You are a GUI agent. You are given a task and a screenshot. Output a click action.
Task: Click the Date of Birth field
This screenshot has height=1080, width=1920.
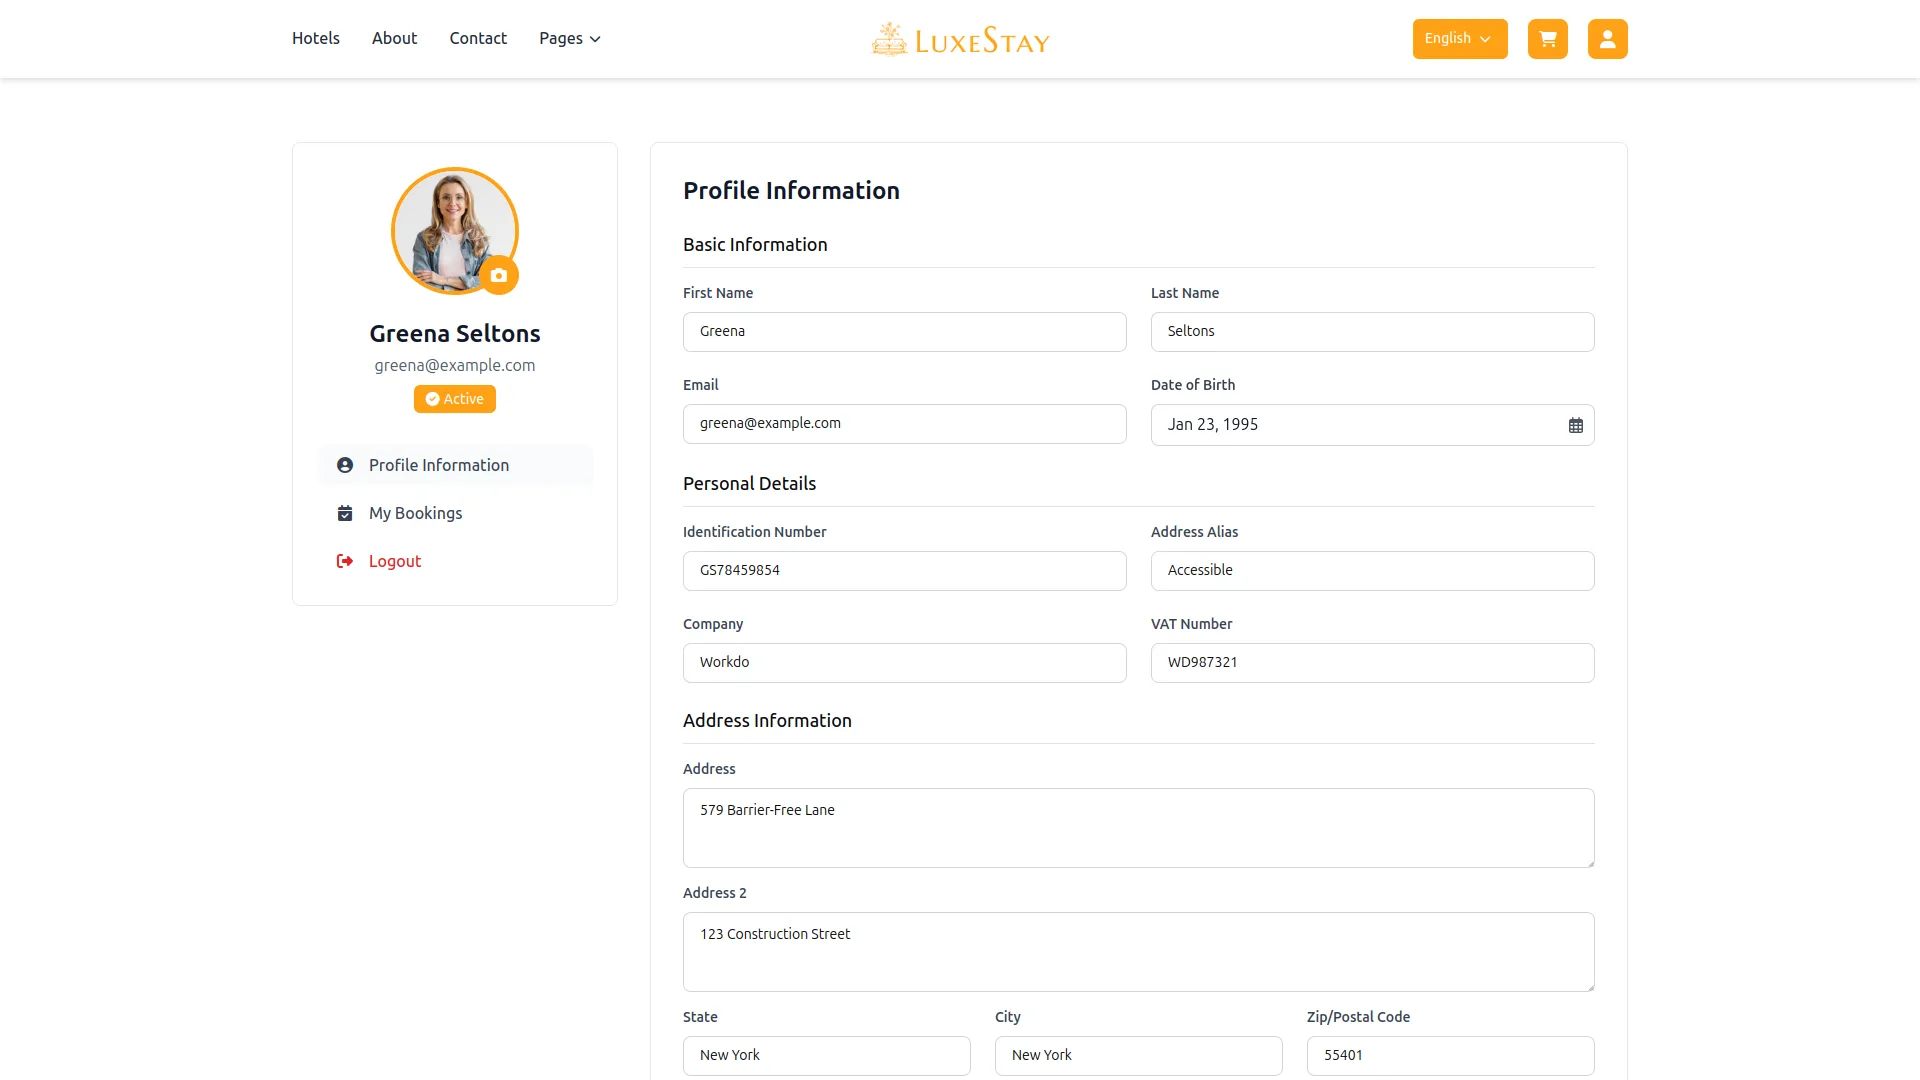pos(1373,425)
